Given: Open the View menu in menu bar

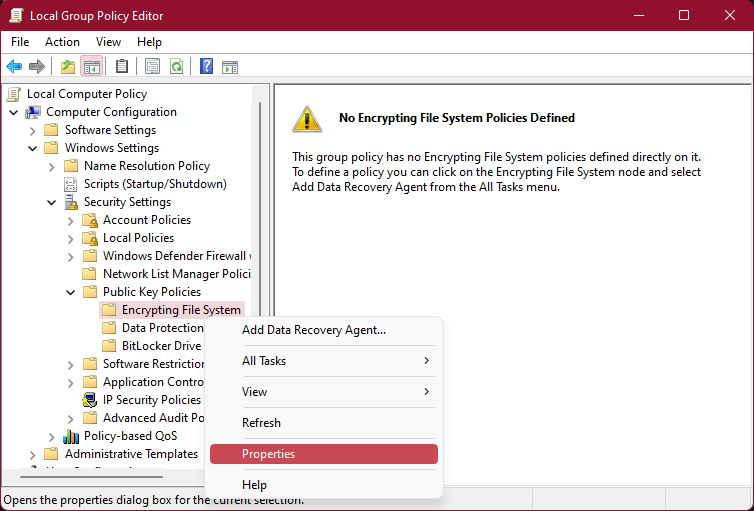Looking at the screenshot, I should (x=108, y=42).
